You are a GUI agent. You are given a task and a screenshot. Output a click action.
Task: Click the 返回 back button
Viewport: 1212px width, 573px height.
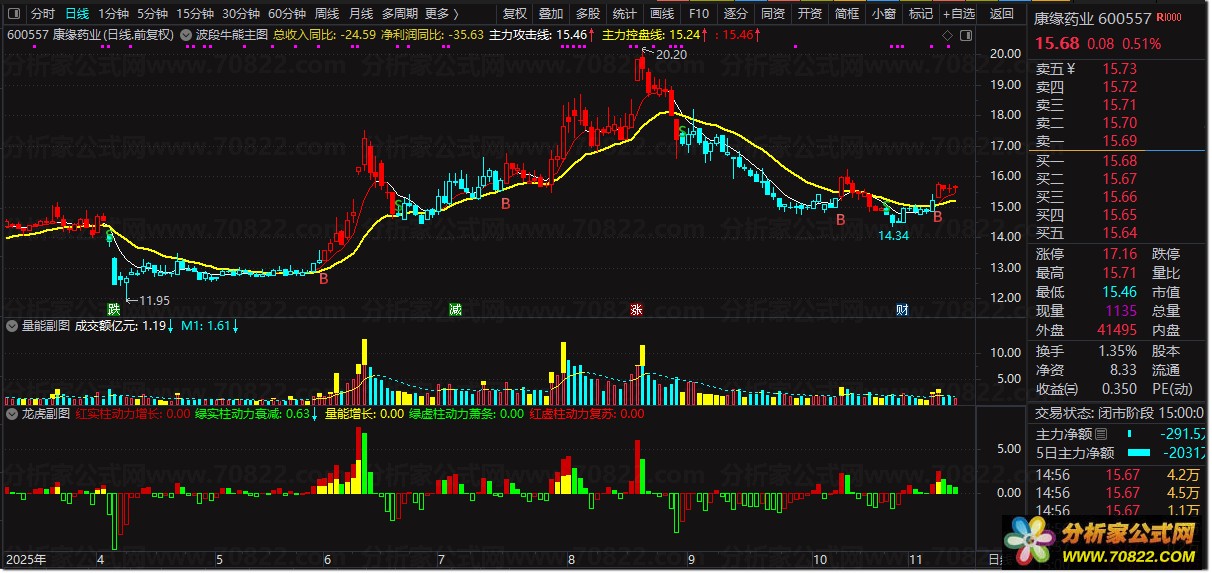tap(1001, 14)
